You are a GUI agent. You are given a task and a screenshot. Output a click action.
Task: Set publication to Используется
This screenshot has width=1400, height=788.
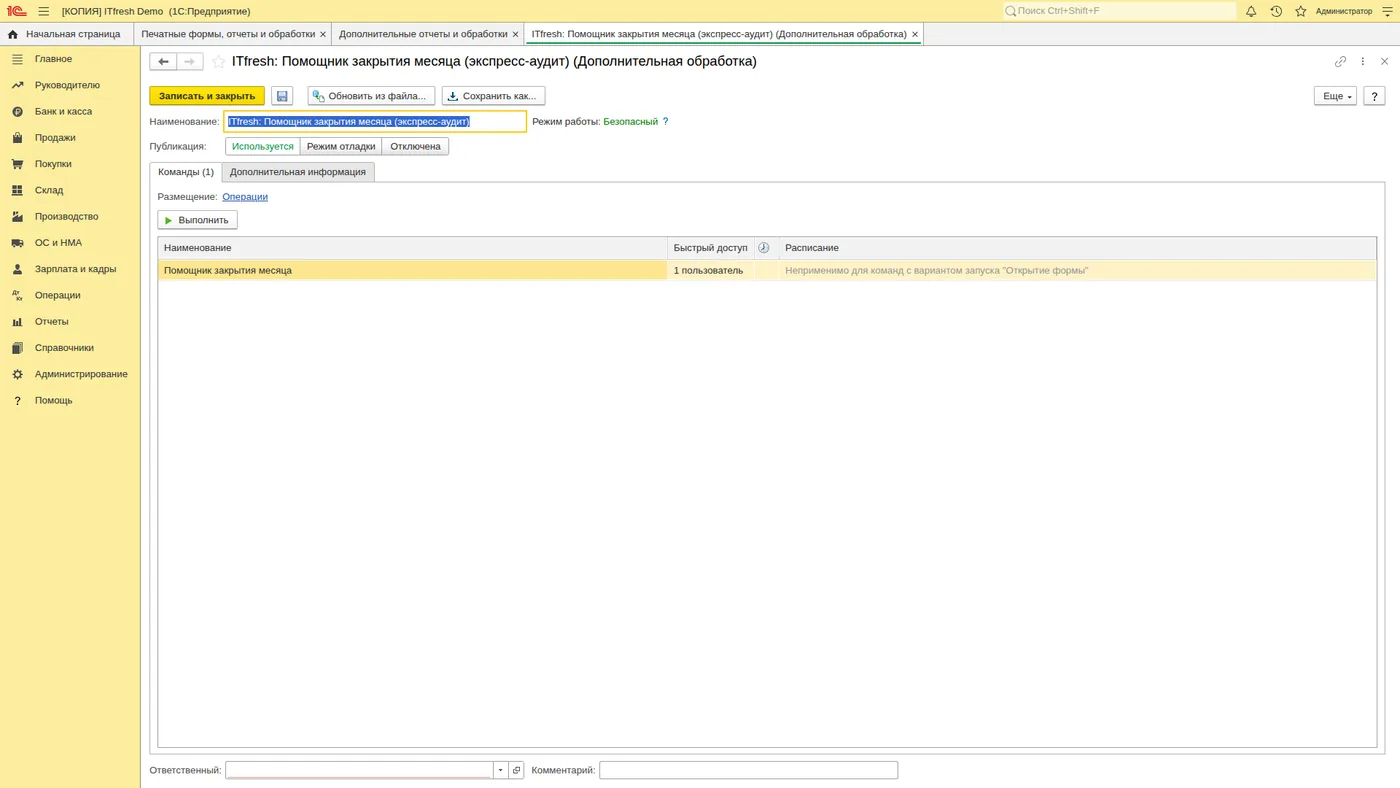(263, 146)
